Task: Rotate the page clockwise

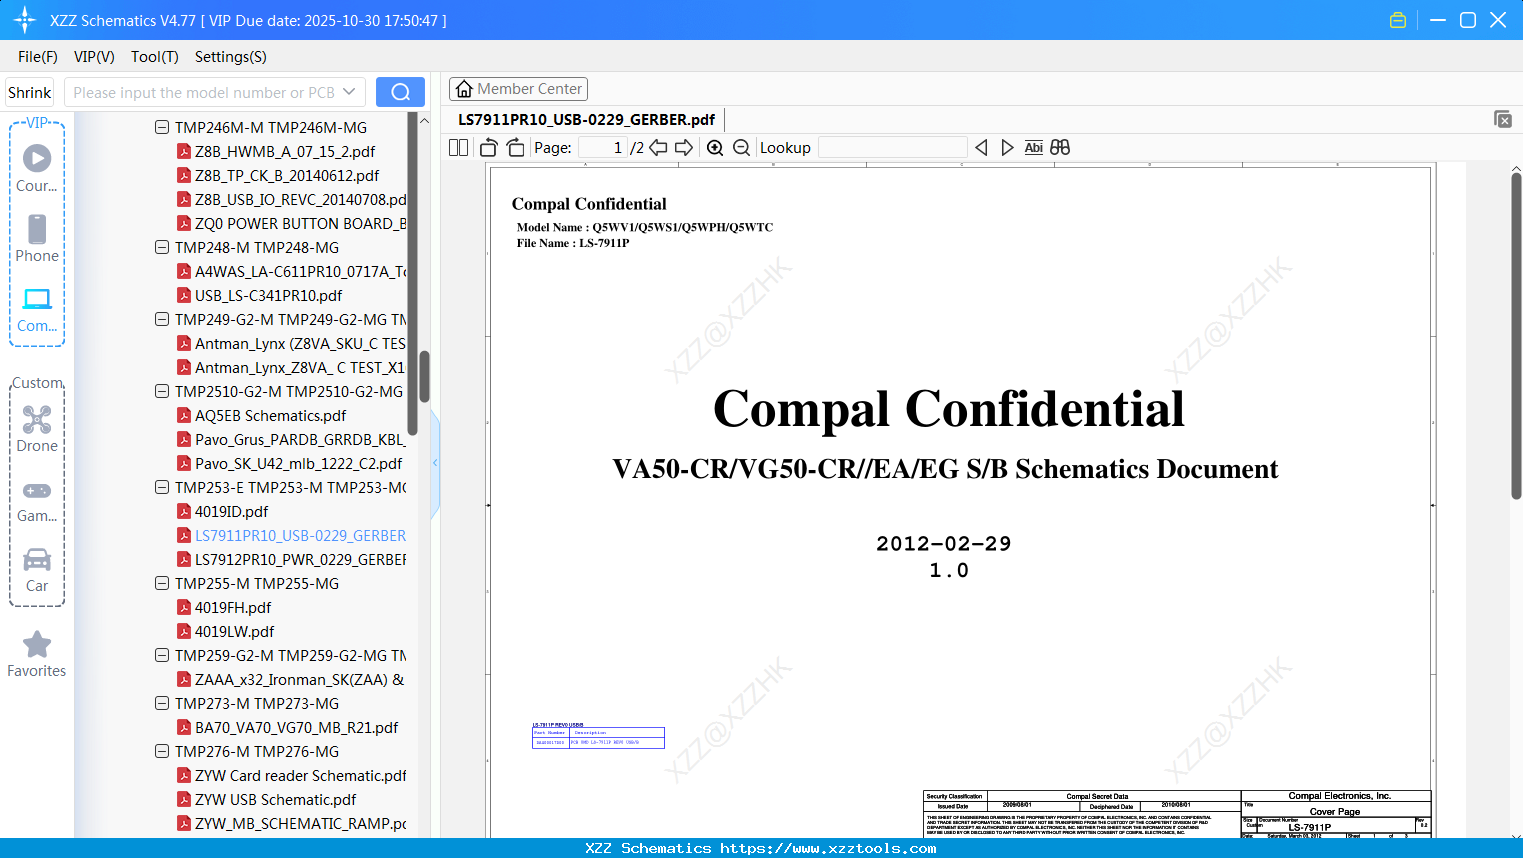Action: (x=515, y=147)
